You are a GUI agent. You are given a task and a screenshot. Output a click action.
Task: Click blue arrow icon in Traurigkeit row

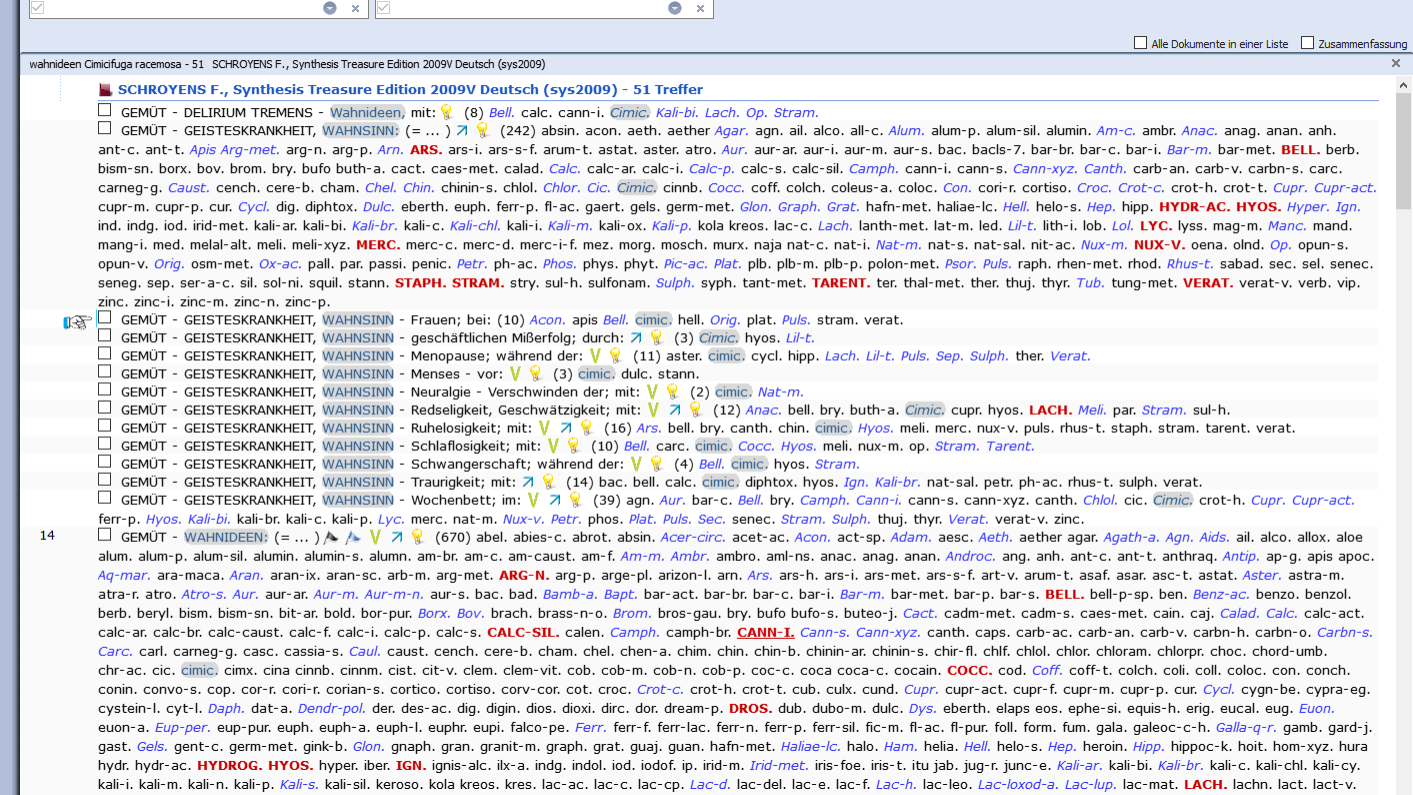528,482
